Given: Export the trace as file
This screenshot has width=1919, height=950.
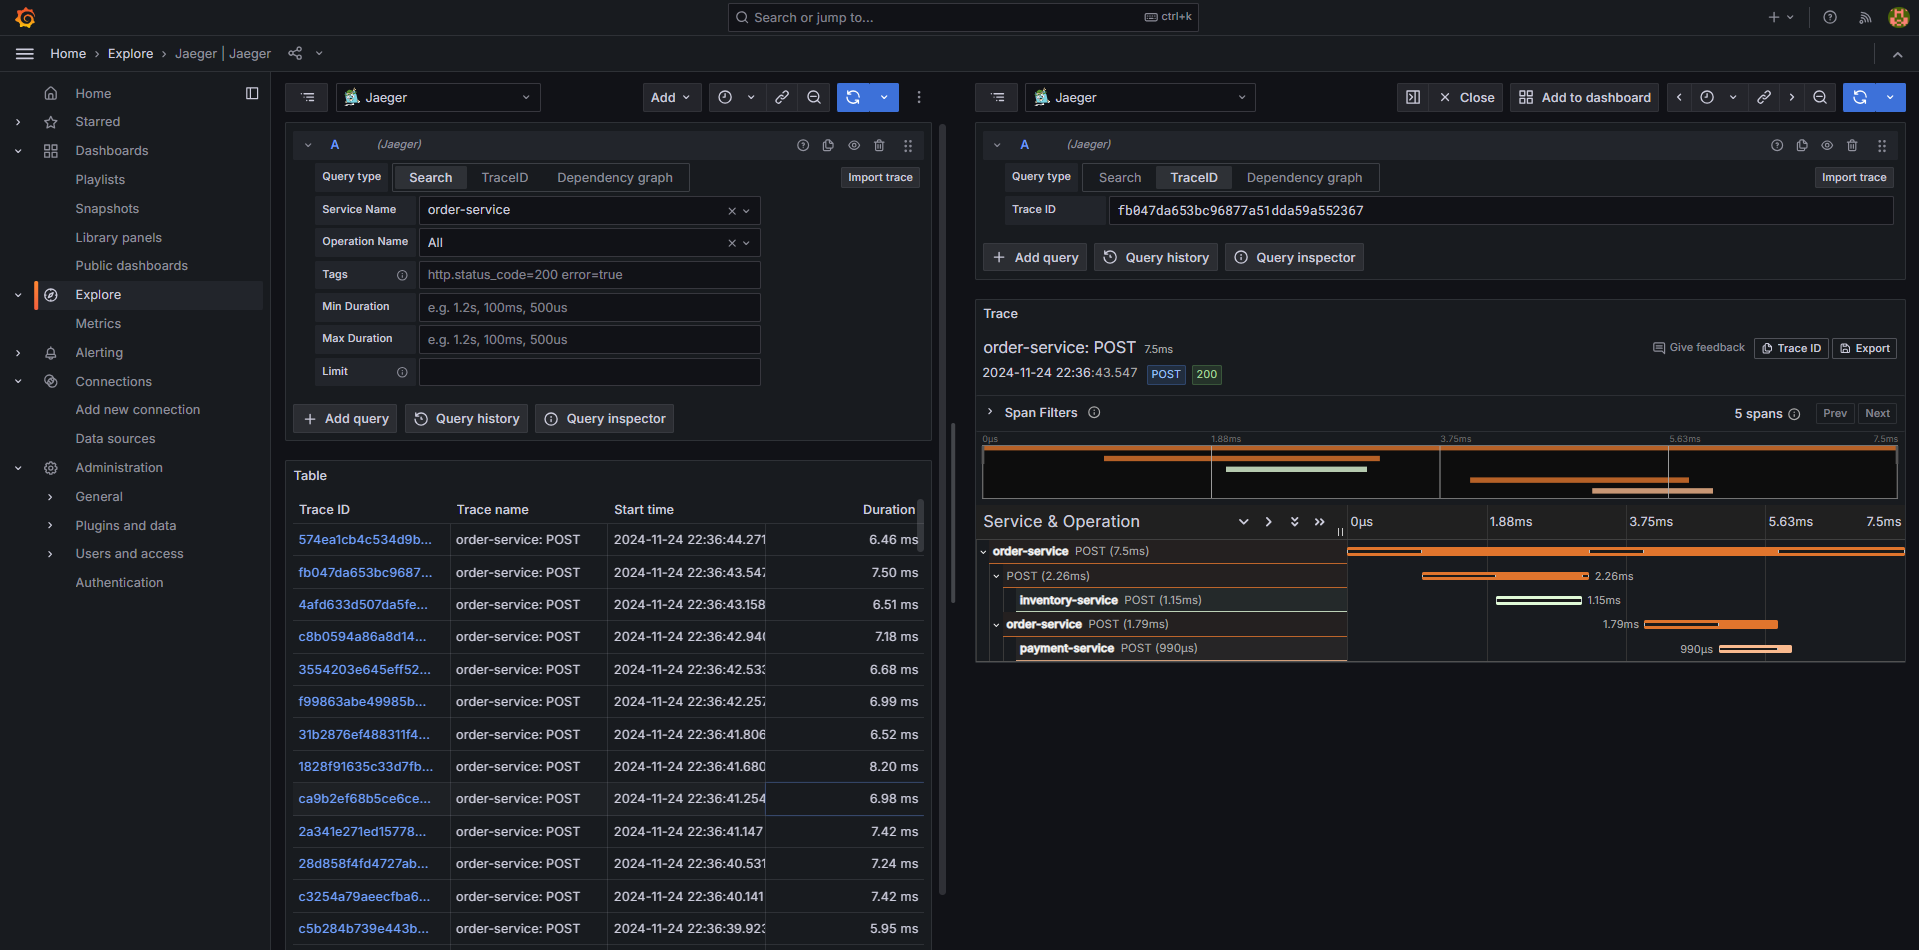Looking at the screenshot, I should click(x=1864, y=348).
